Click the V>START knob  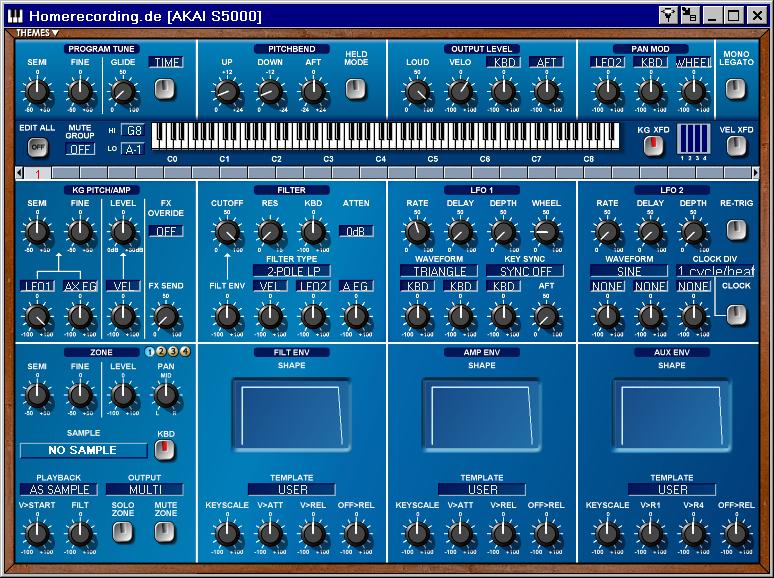[38, 535]
